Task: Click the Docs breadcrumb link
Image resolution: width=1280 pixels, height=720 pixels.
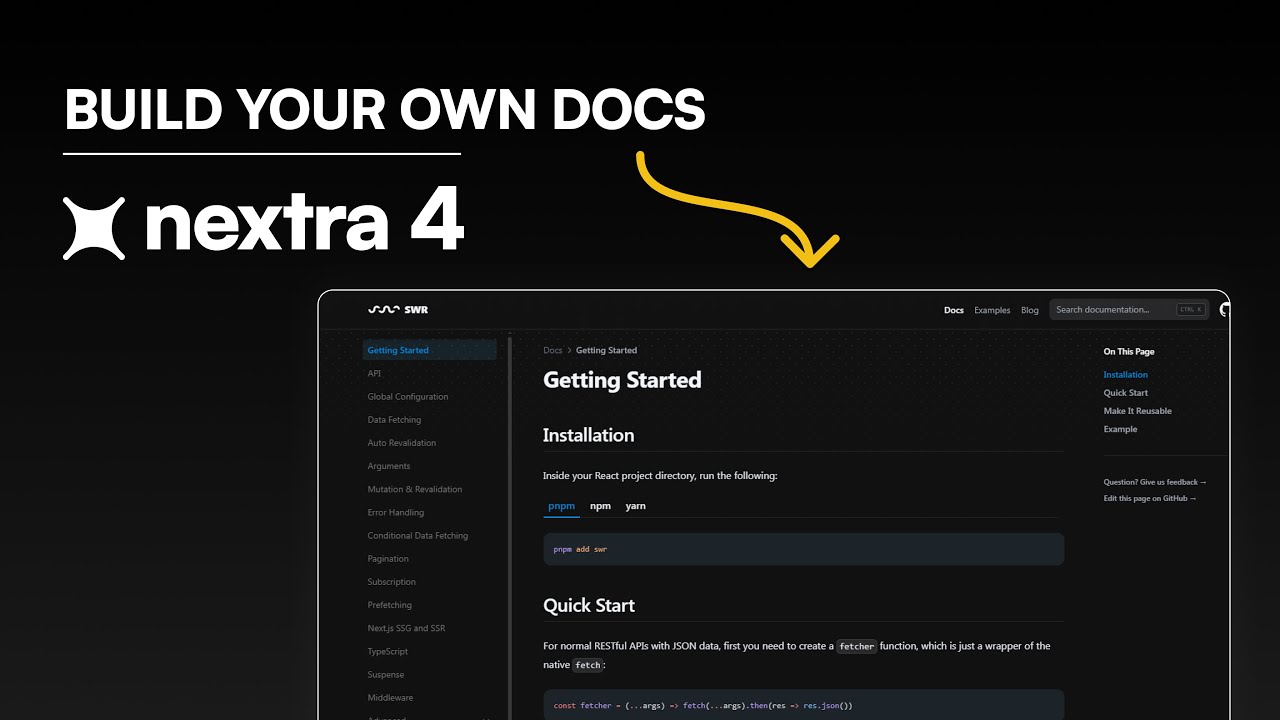Action: (553, 350)
